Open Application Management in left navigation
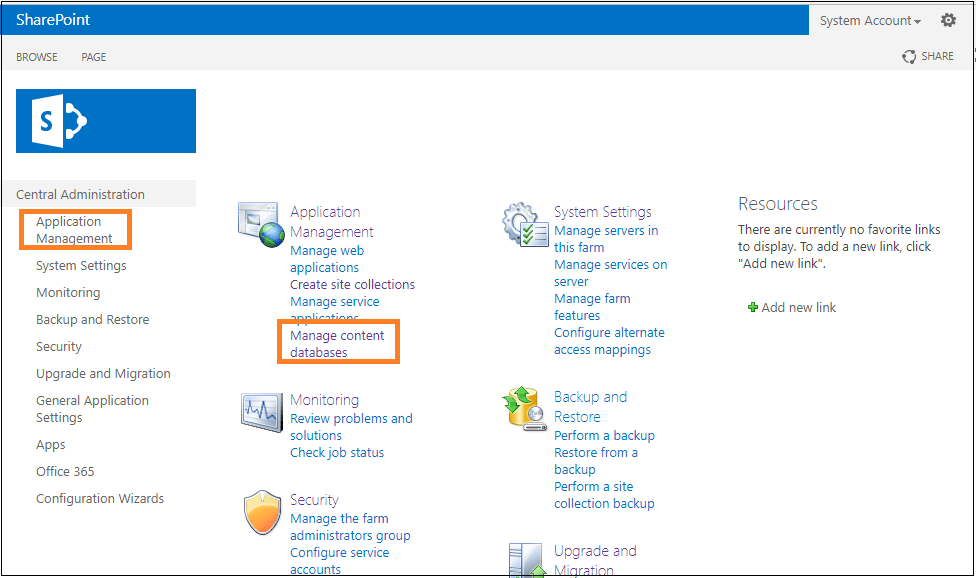This screenshot has height=578, width=976. pyautogui.click(x=74, y=230)
